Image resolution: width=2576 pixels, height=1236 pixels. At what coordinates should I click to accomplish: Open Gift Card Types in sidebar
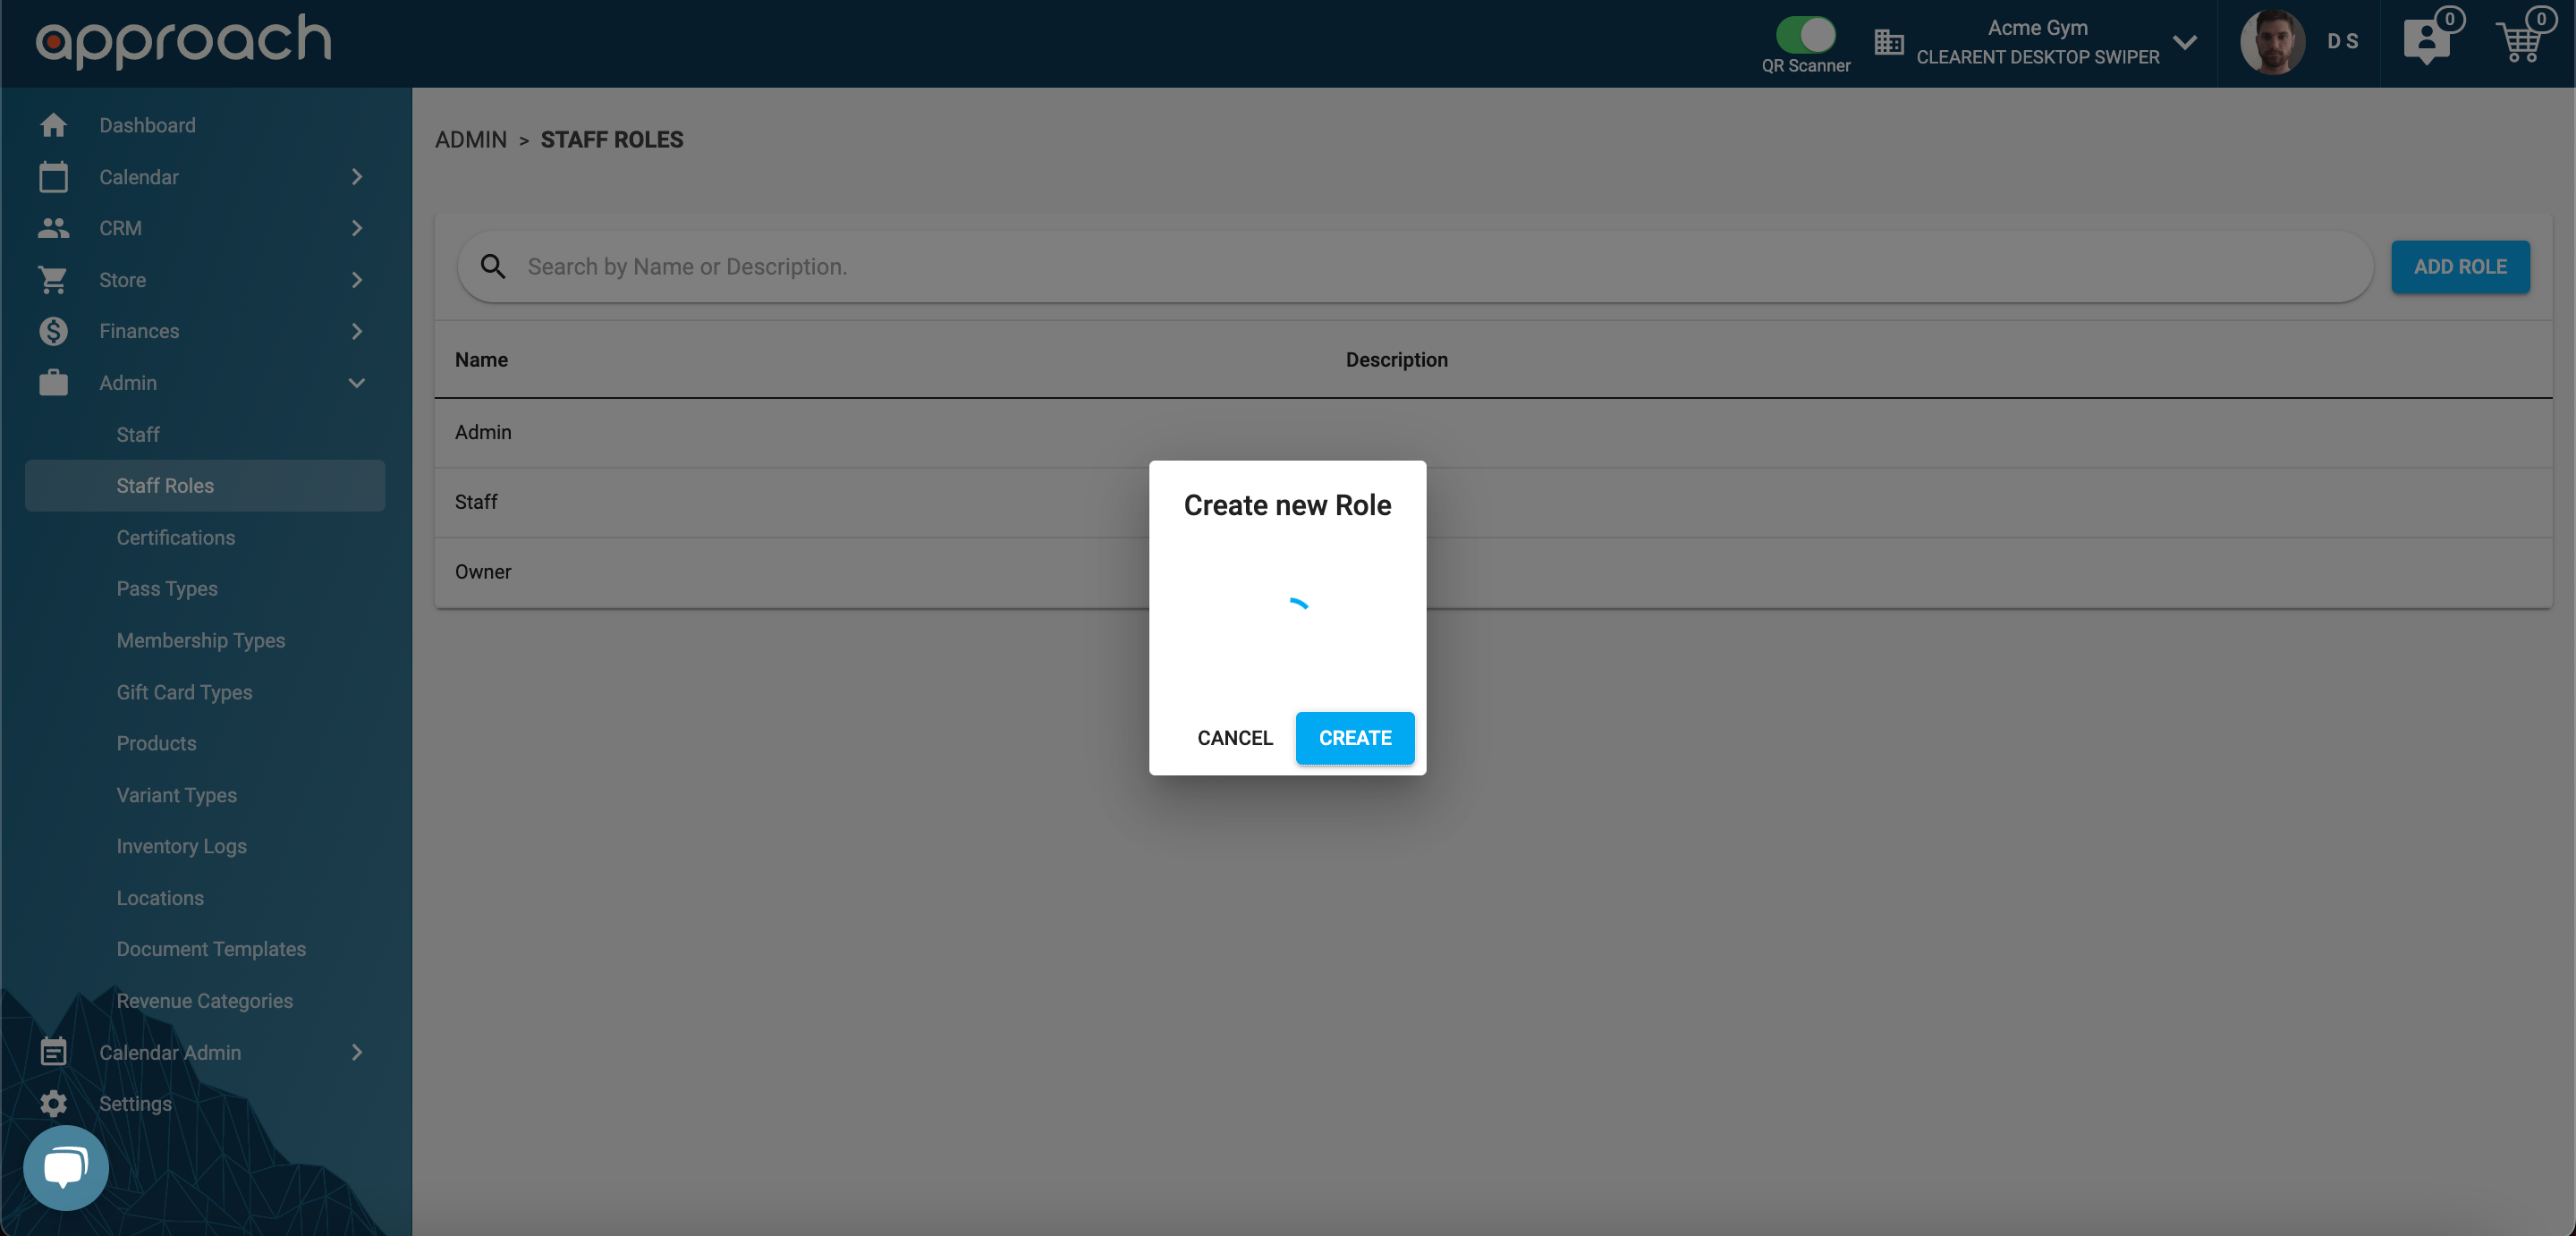point(184,692)
